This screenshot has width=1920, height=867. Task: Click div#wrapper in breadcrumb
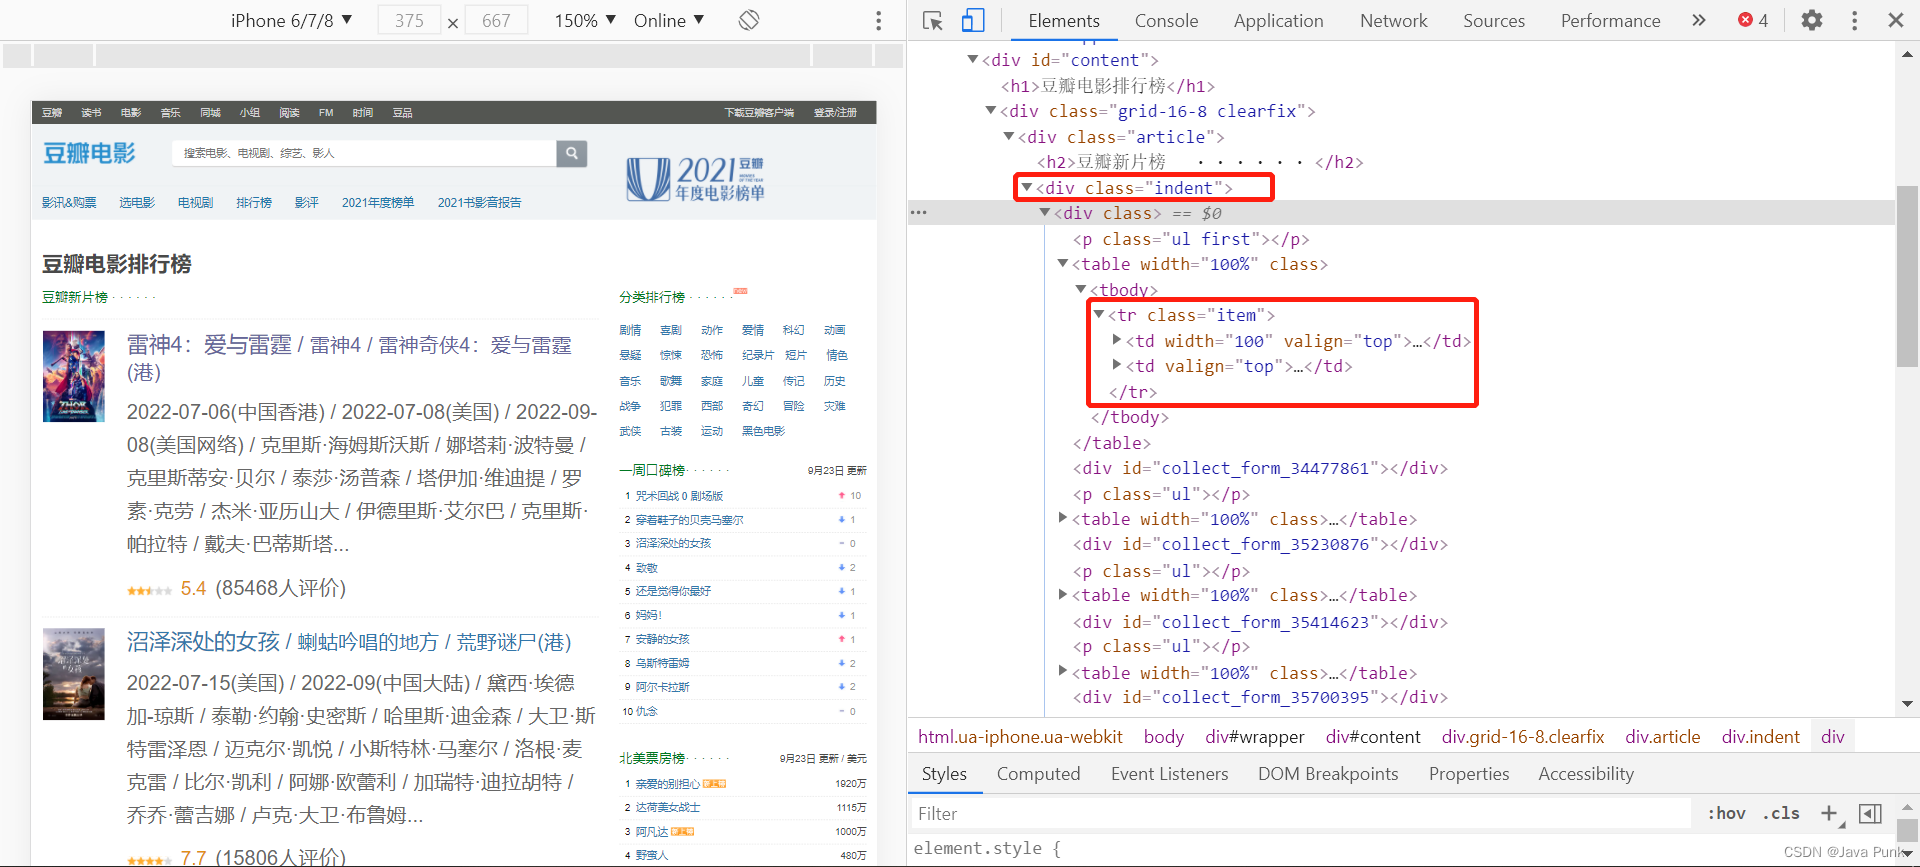coord(1254,737)
